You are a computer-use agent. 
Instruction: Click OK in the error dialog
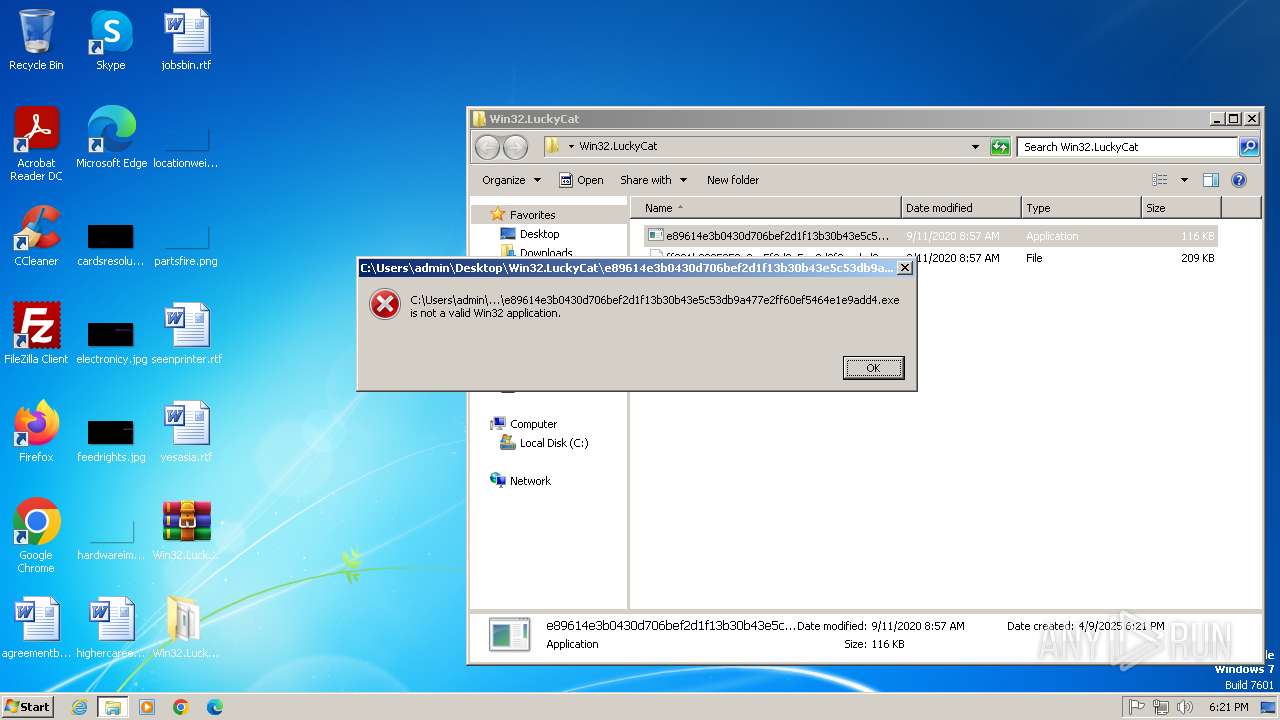point(873,368)
